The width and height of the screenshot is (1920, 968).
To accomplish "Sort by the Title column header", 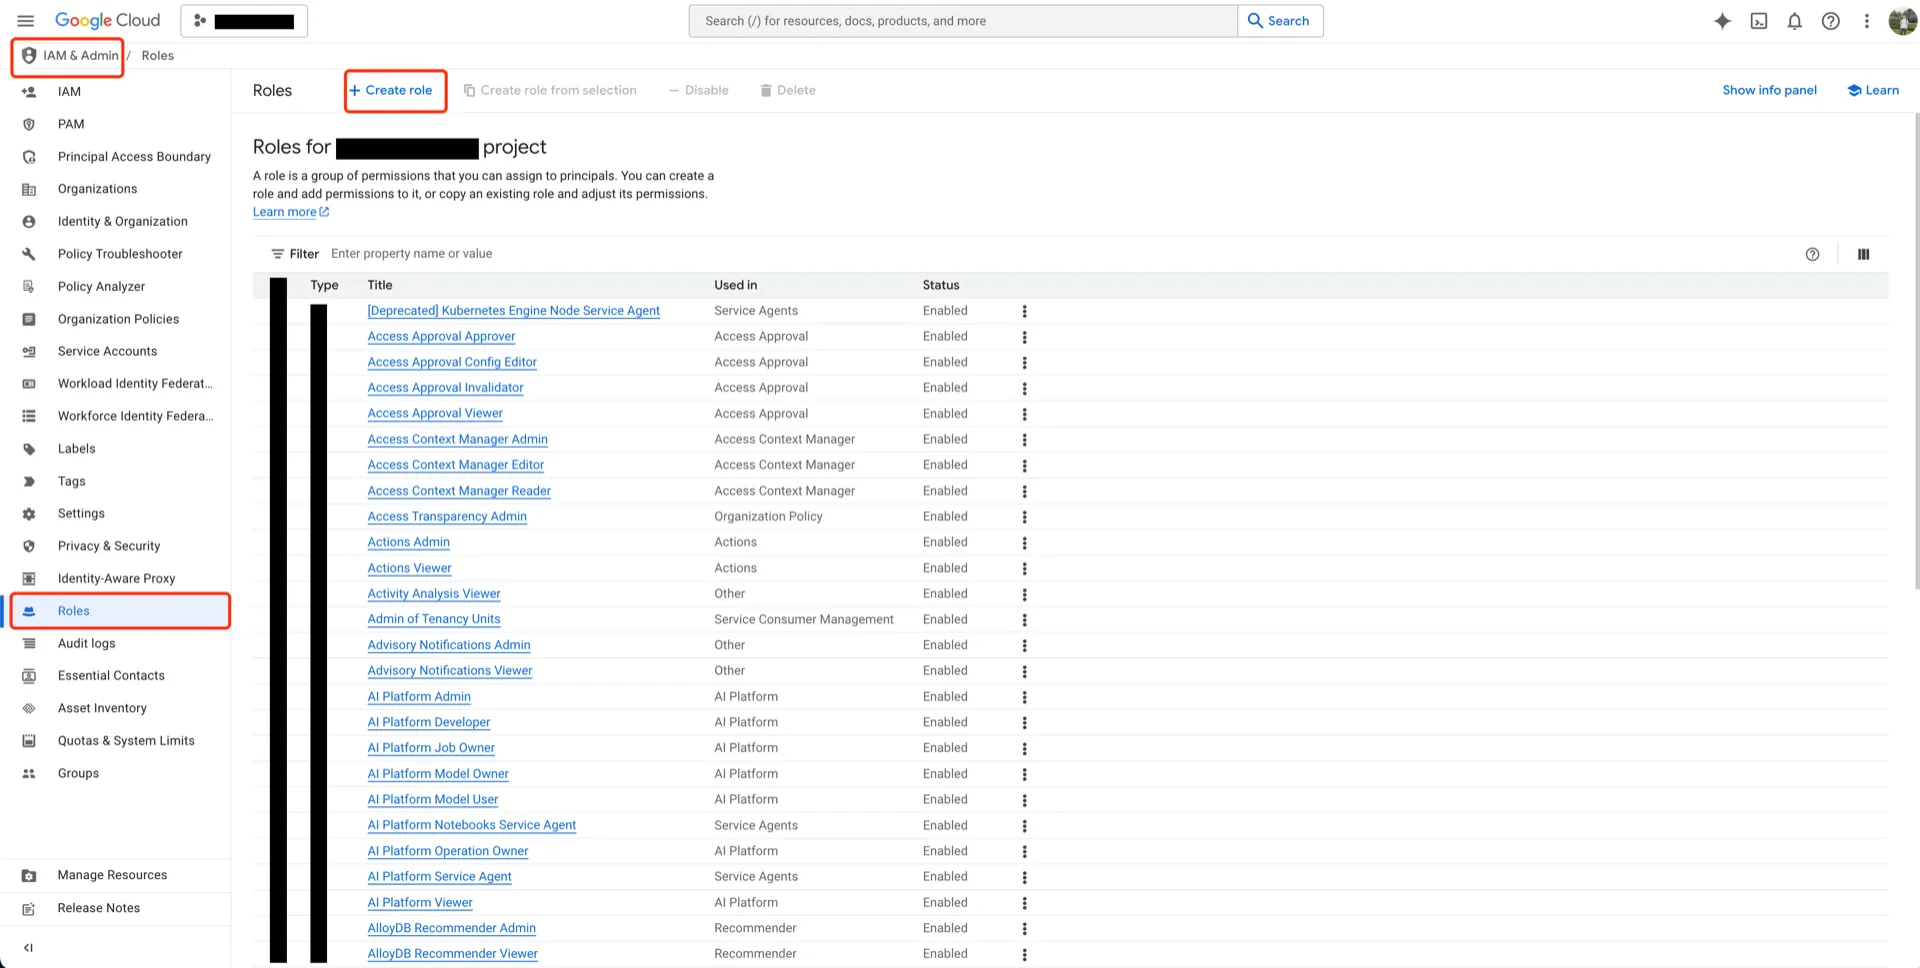I will click(380, 285).
